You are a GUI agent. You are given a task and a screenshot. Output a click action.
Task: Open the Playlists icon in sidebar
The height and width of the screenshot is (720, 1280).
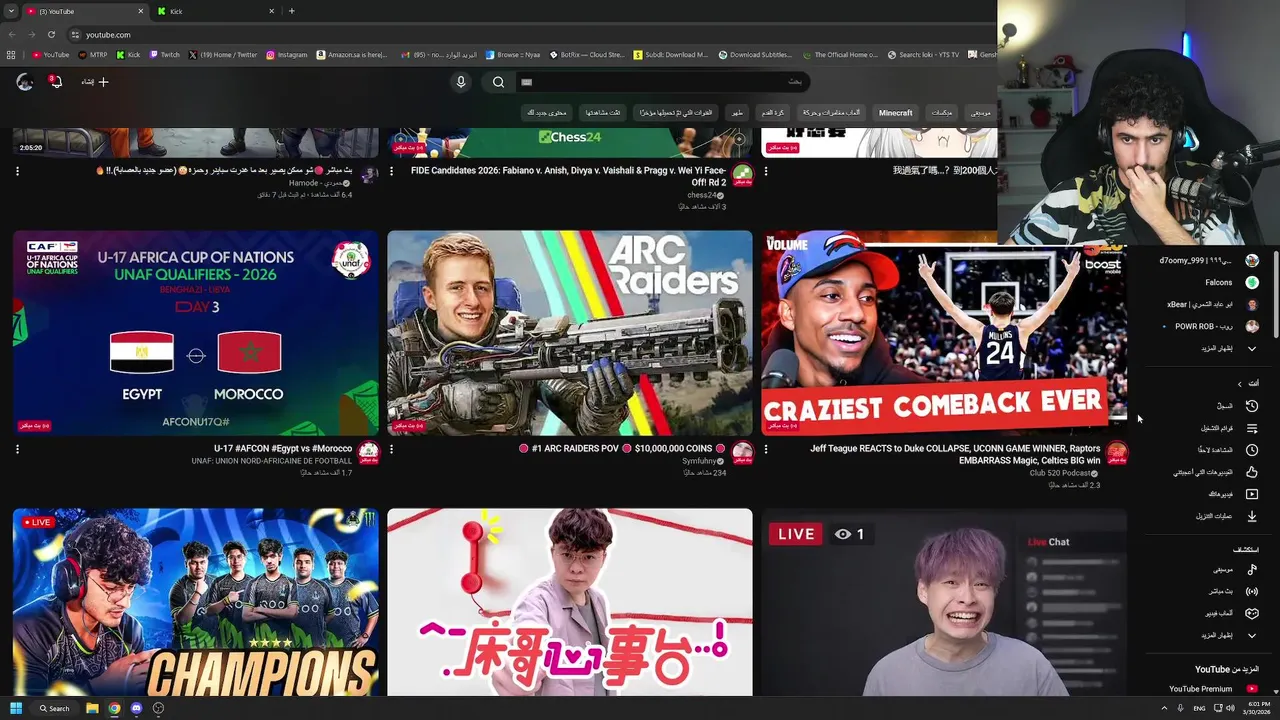[x=1252, y=428]
